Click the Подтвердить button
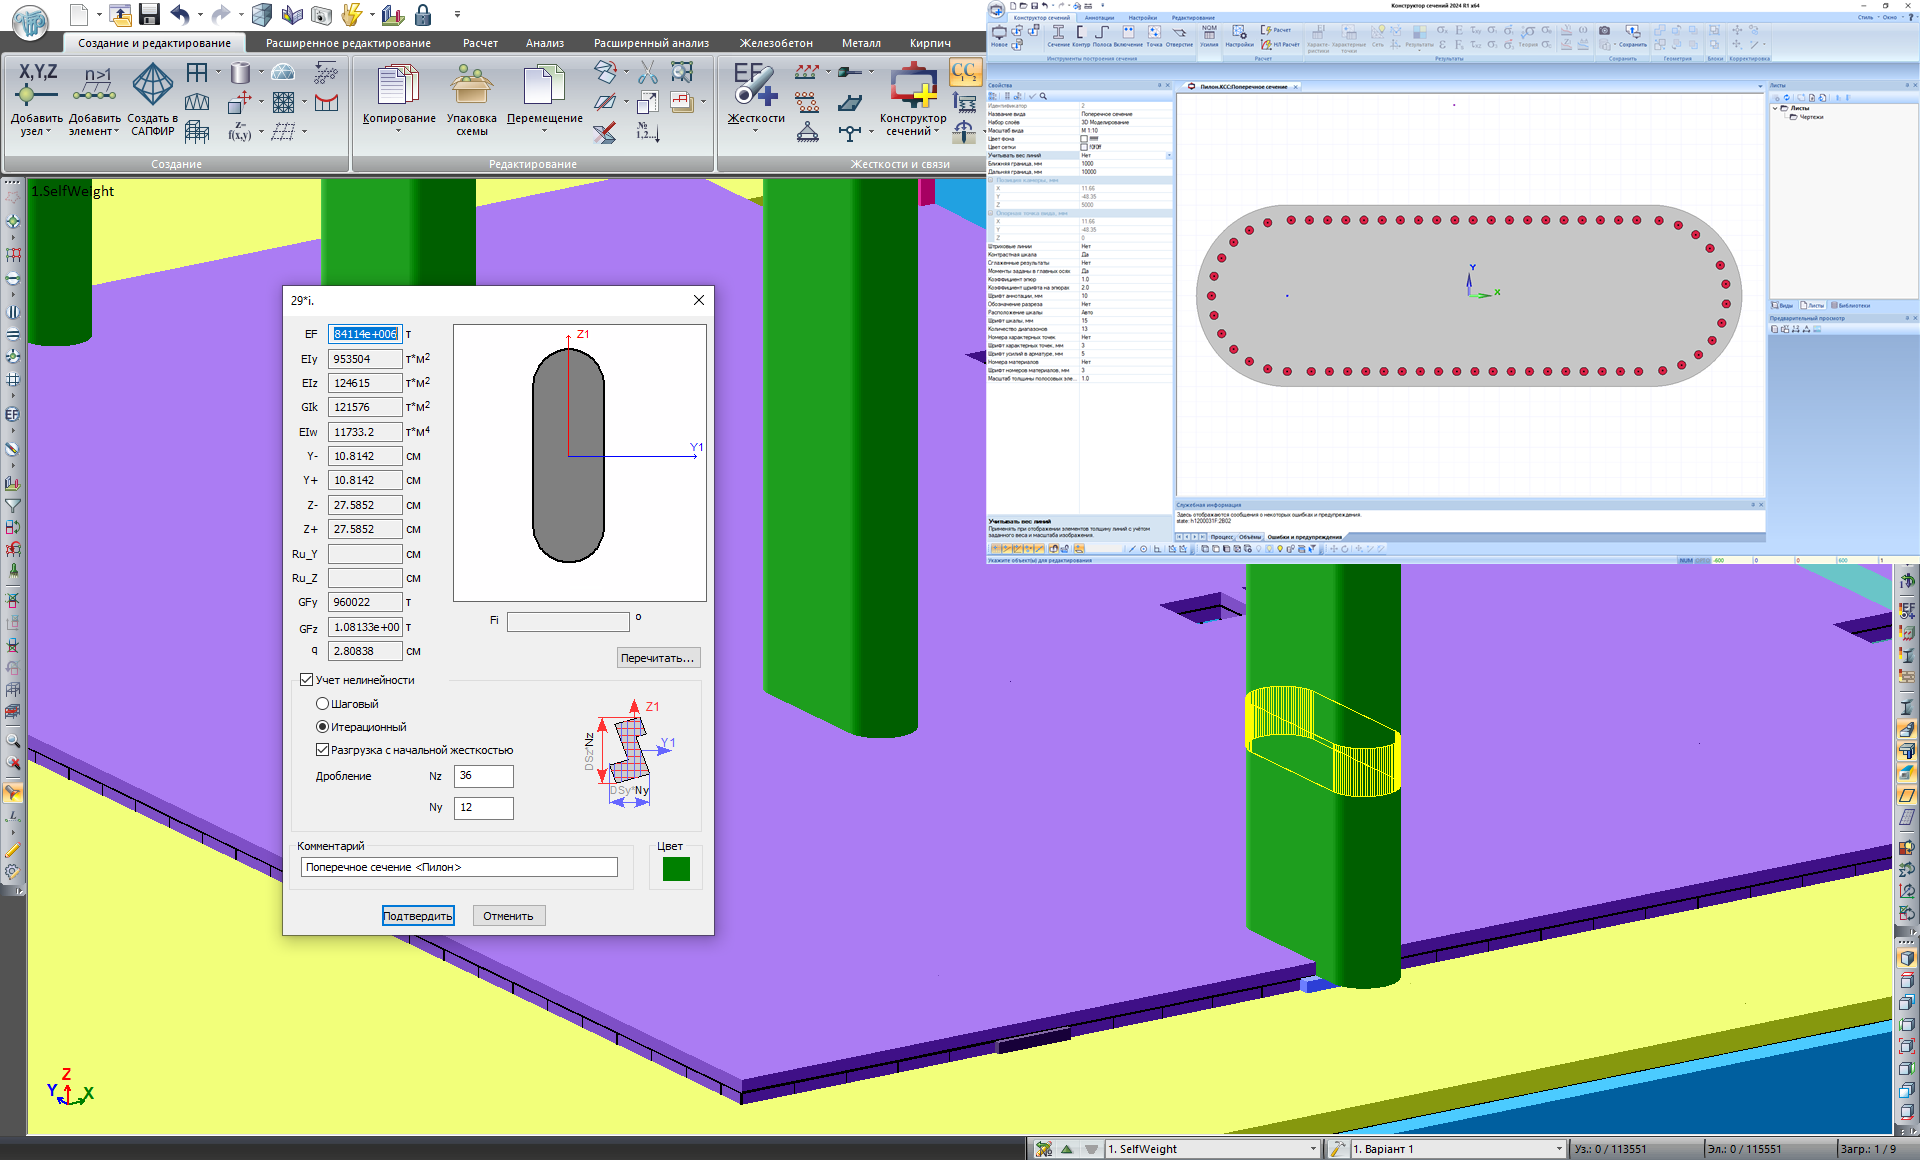1920x1160 pixels. [x=418, y=916]
